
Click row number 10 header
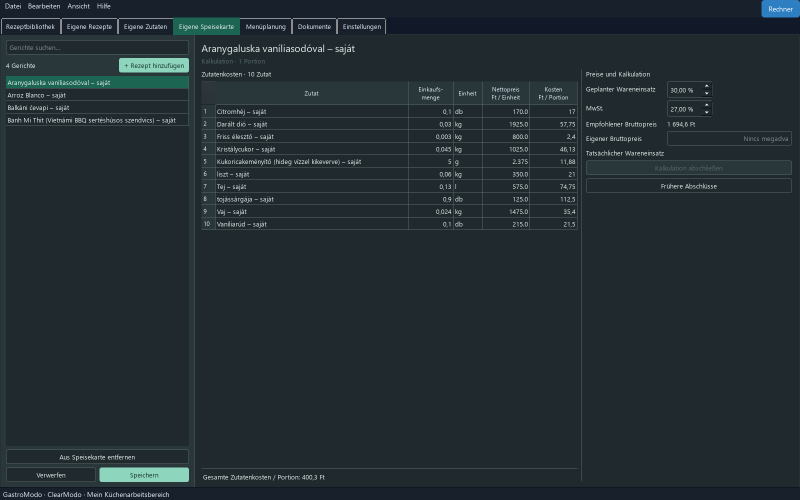[x=208, y=224]
